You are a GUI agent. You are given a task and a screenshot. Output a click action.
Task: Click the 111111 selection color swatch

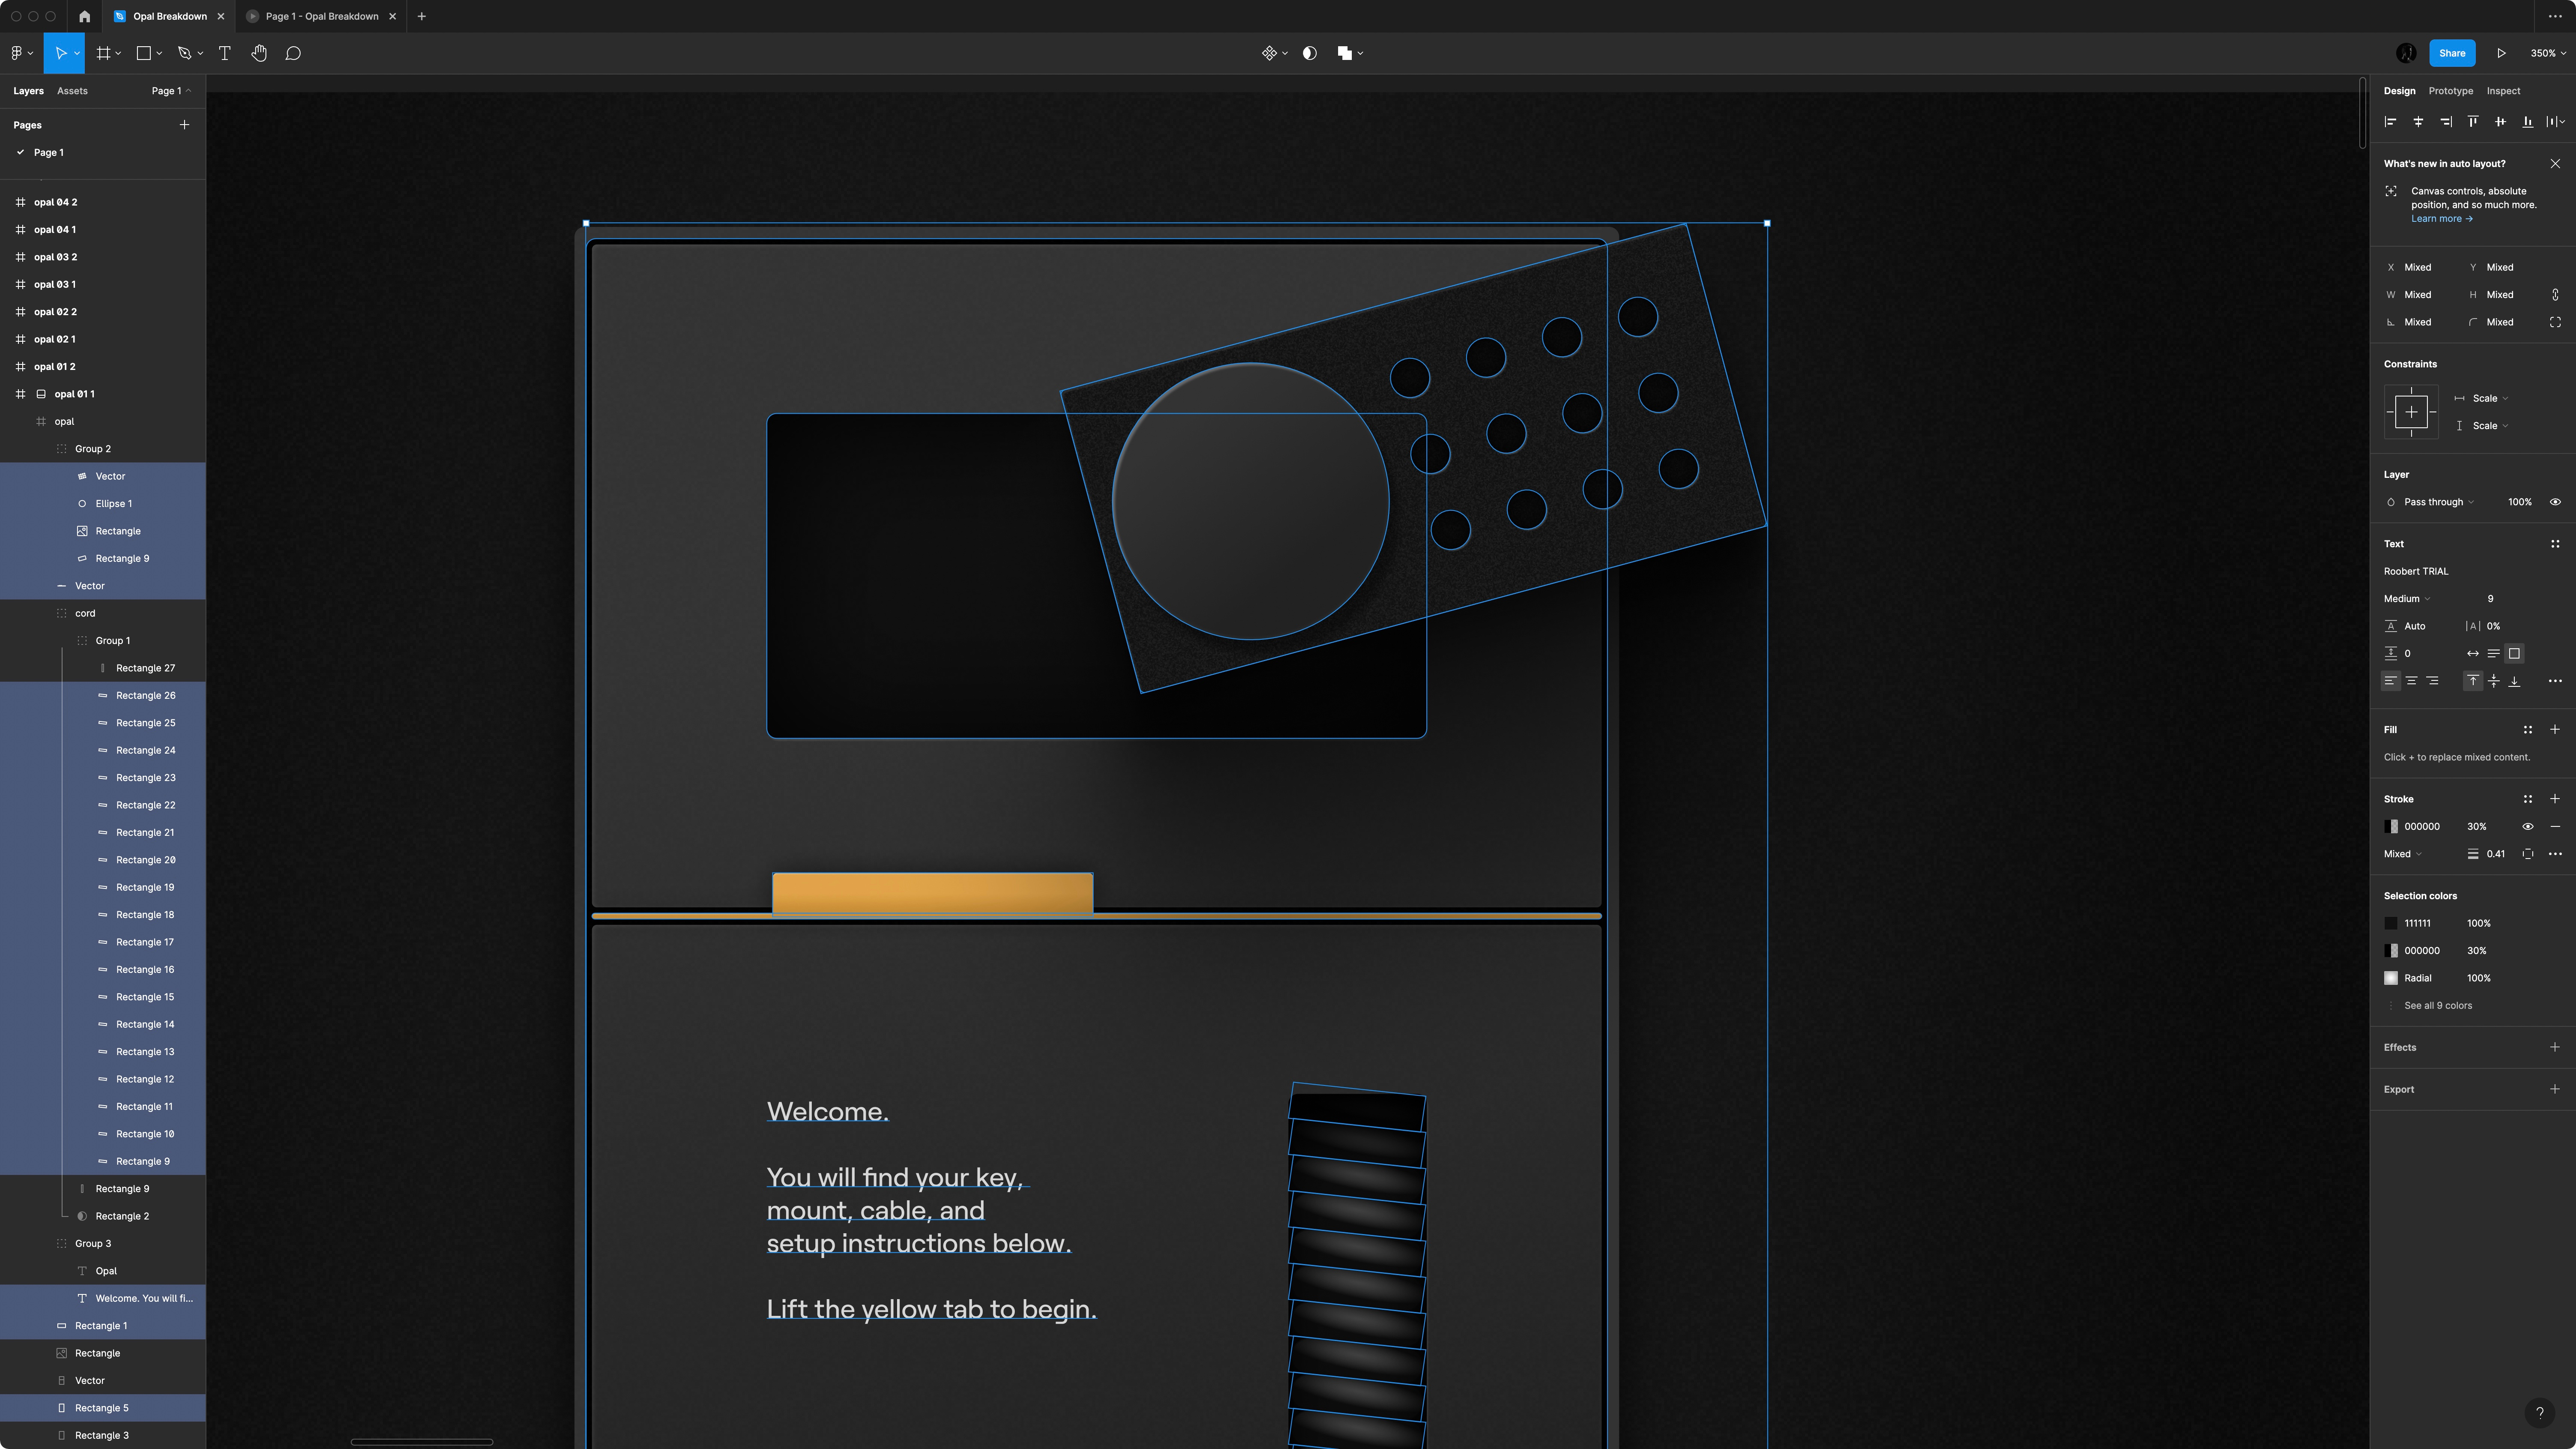point(2391,923)
